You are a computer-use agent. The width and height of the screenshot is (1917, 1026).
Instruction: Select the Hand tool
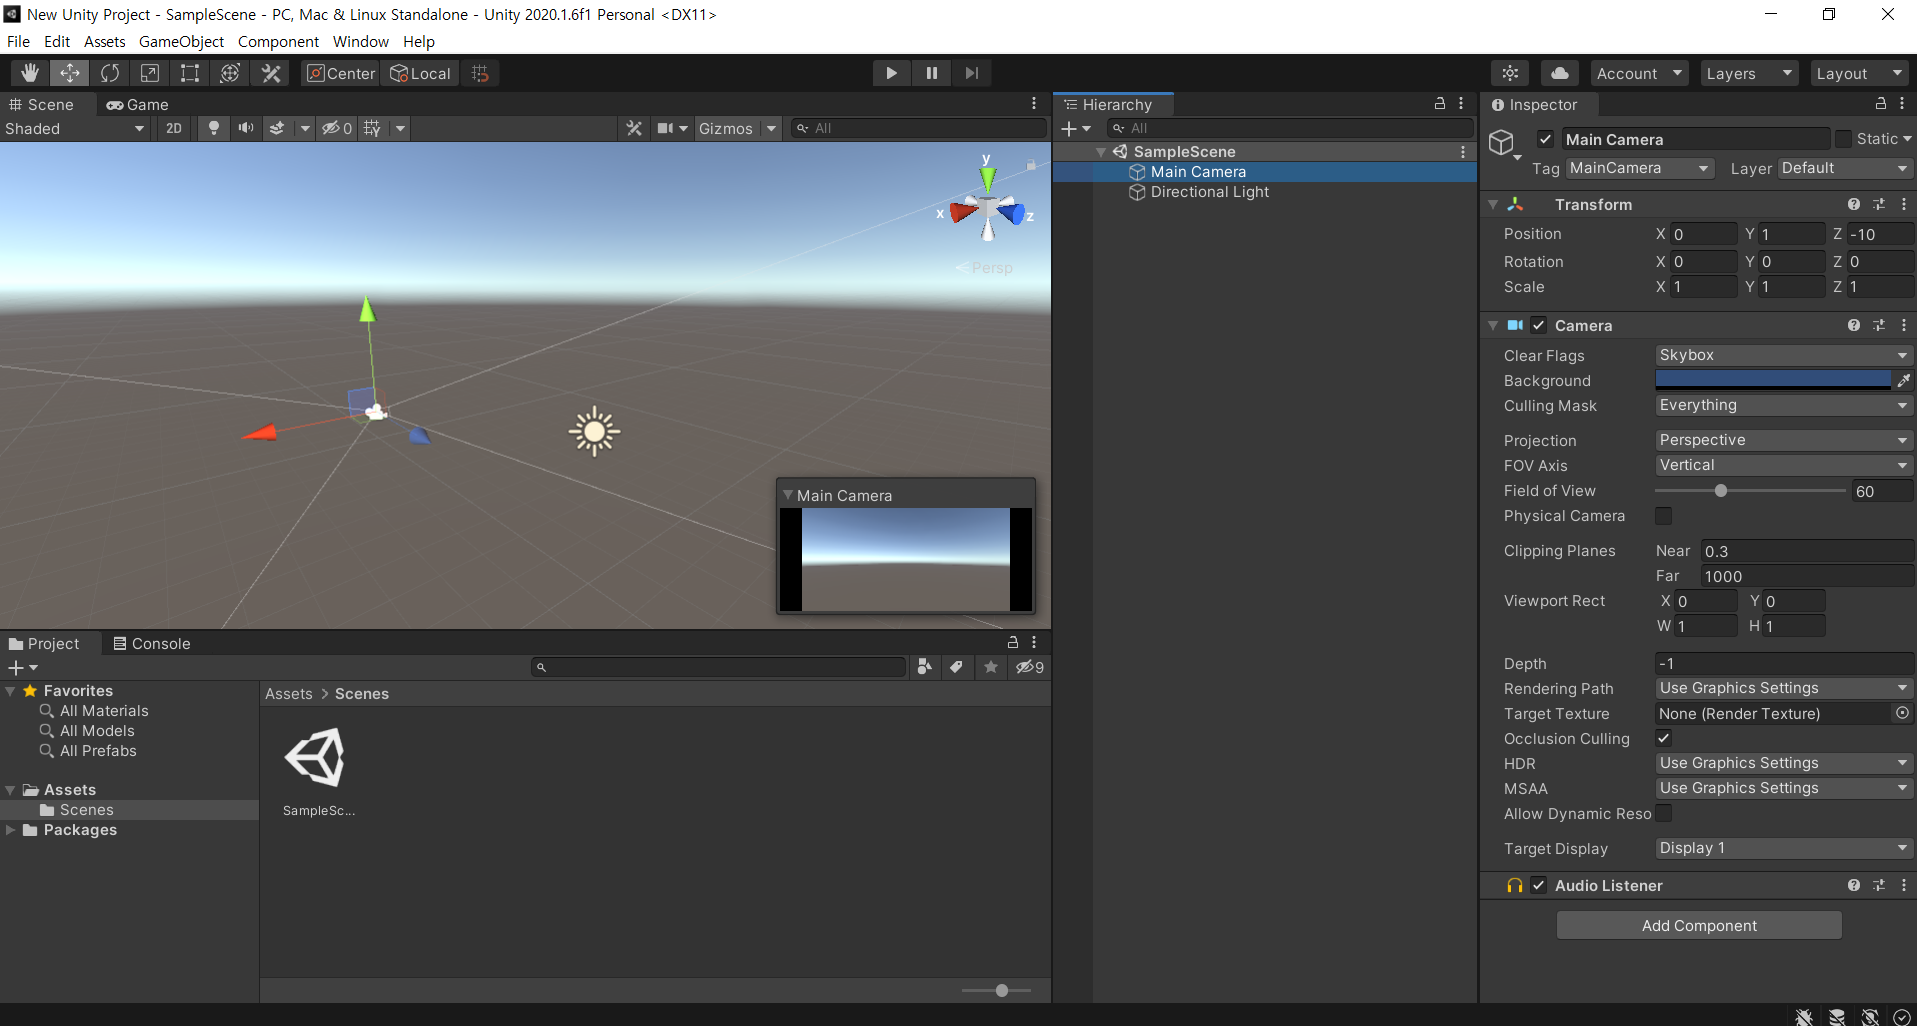coord(30,73)
